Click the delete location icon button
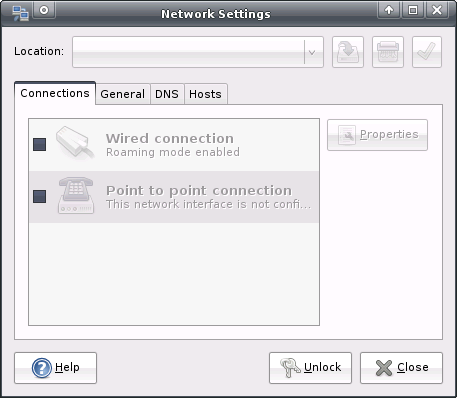The width and height of the screenshot is (457, 398). pos(388,52)
